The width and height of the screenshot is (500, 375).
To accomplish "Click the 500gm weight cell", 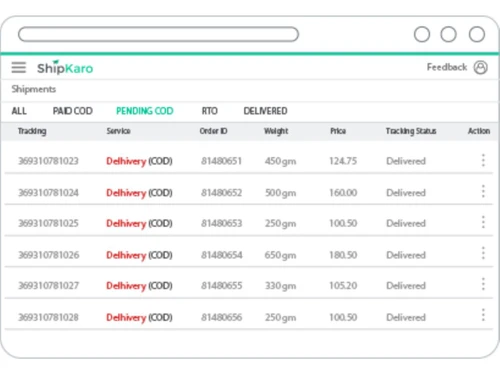I will (280, 193).
